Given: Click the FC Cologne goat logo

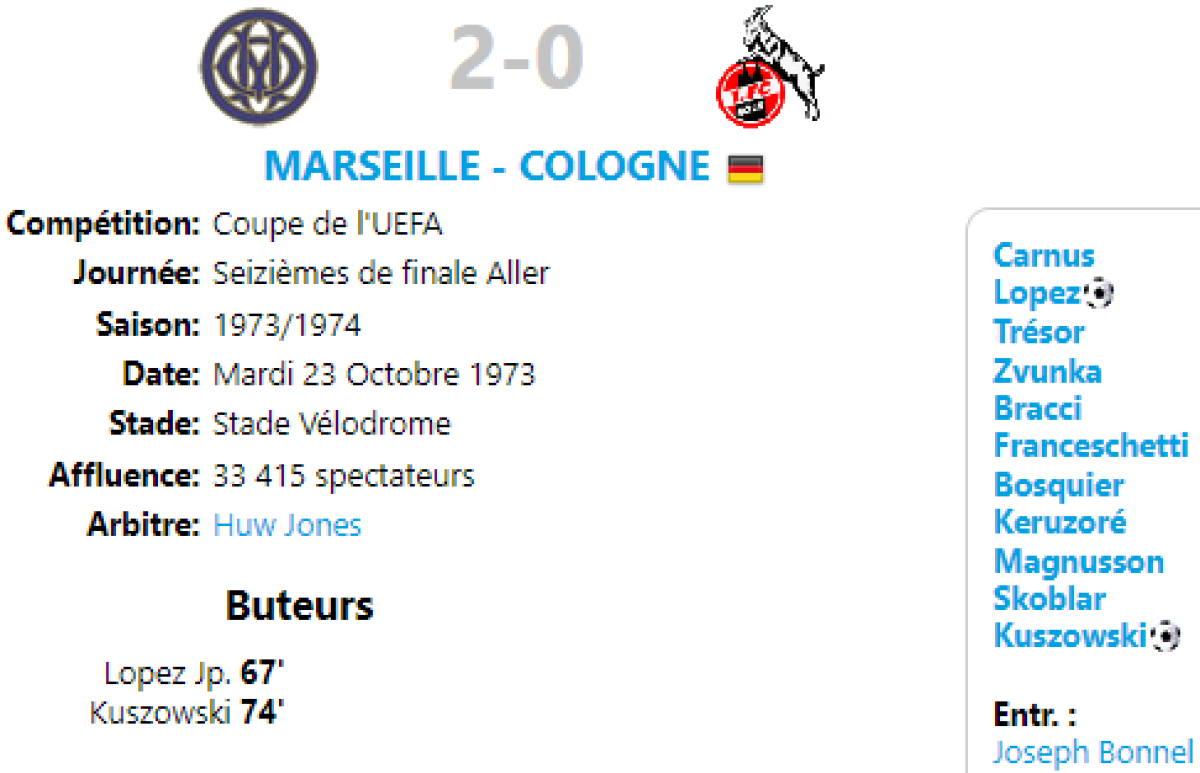Looking at the screenshot, I should pyautogui.click(x=769, y=68).
